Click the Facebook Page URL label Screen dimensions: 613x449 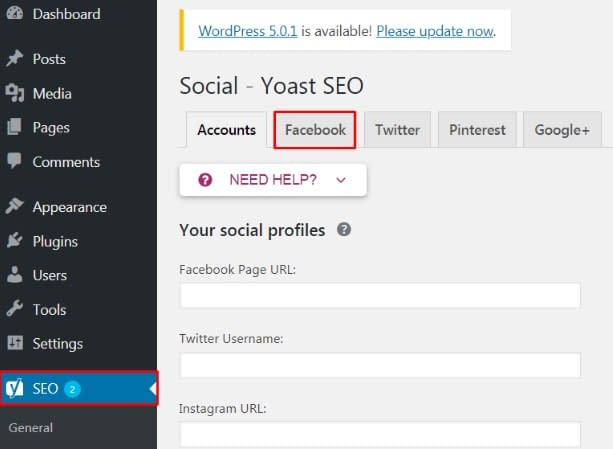[237, 270]
